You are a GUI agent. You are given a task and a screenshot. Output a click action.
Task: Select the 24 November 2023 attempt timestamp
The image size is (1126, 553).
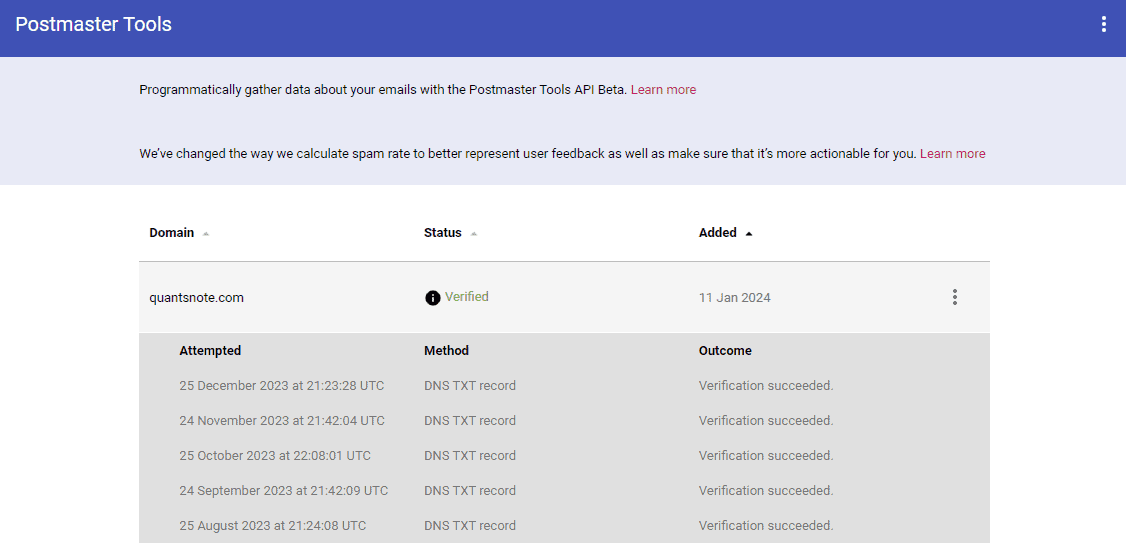tap(282, 421)
